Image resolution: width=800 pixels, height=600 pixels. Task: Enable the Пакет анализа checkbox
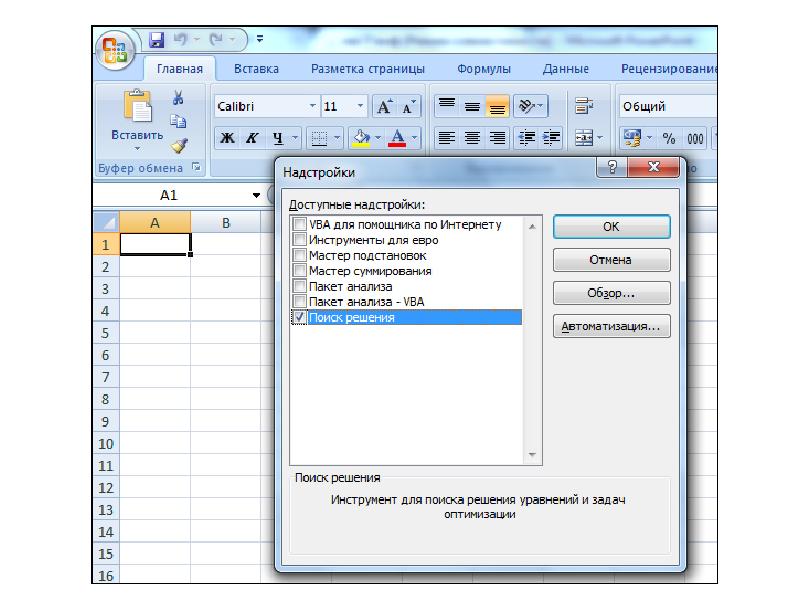point(299,287)
